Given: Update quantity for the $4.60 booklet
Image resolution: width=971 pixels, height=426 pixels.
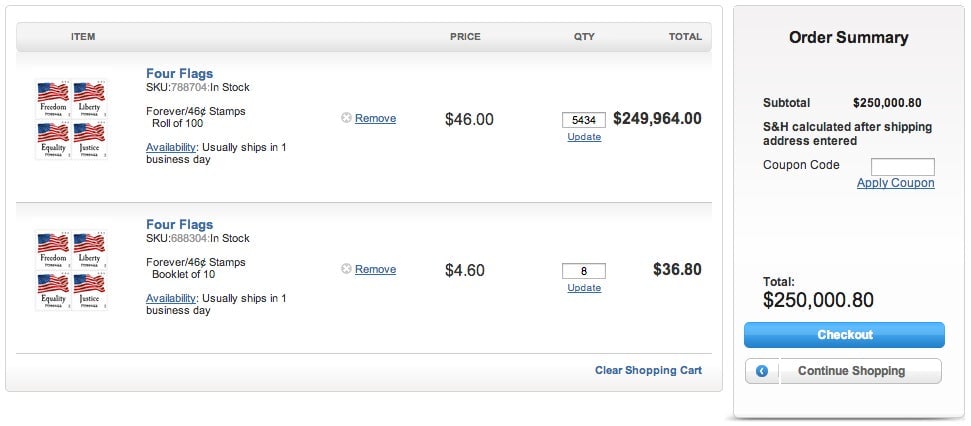Looking at the screenshot, I should coord(584,288).
